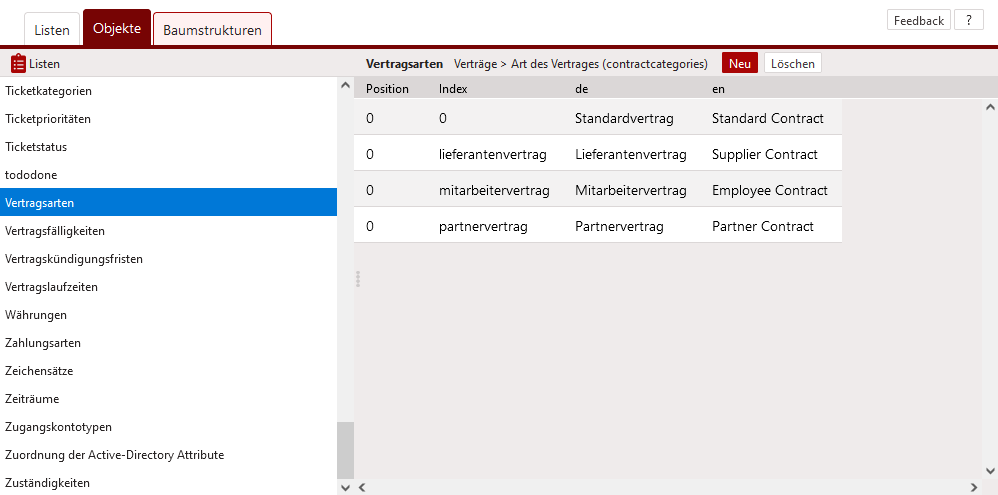Screen dimensions: 998x495
Task: Click the horizontal scroll-right arrow
Action: pos(974,487)
